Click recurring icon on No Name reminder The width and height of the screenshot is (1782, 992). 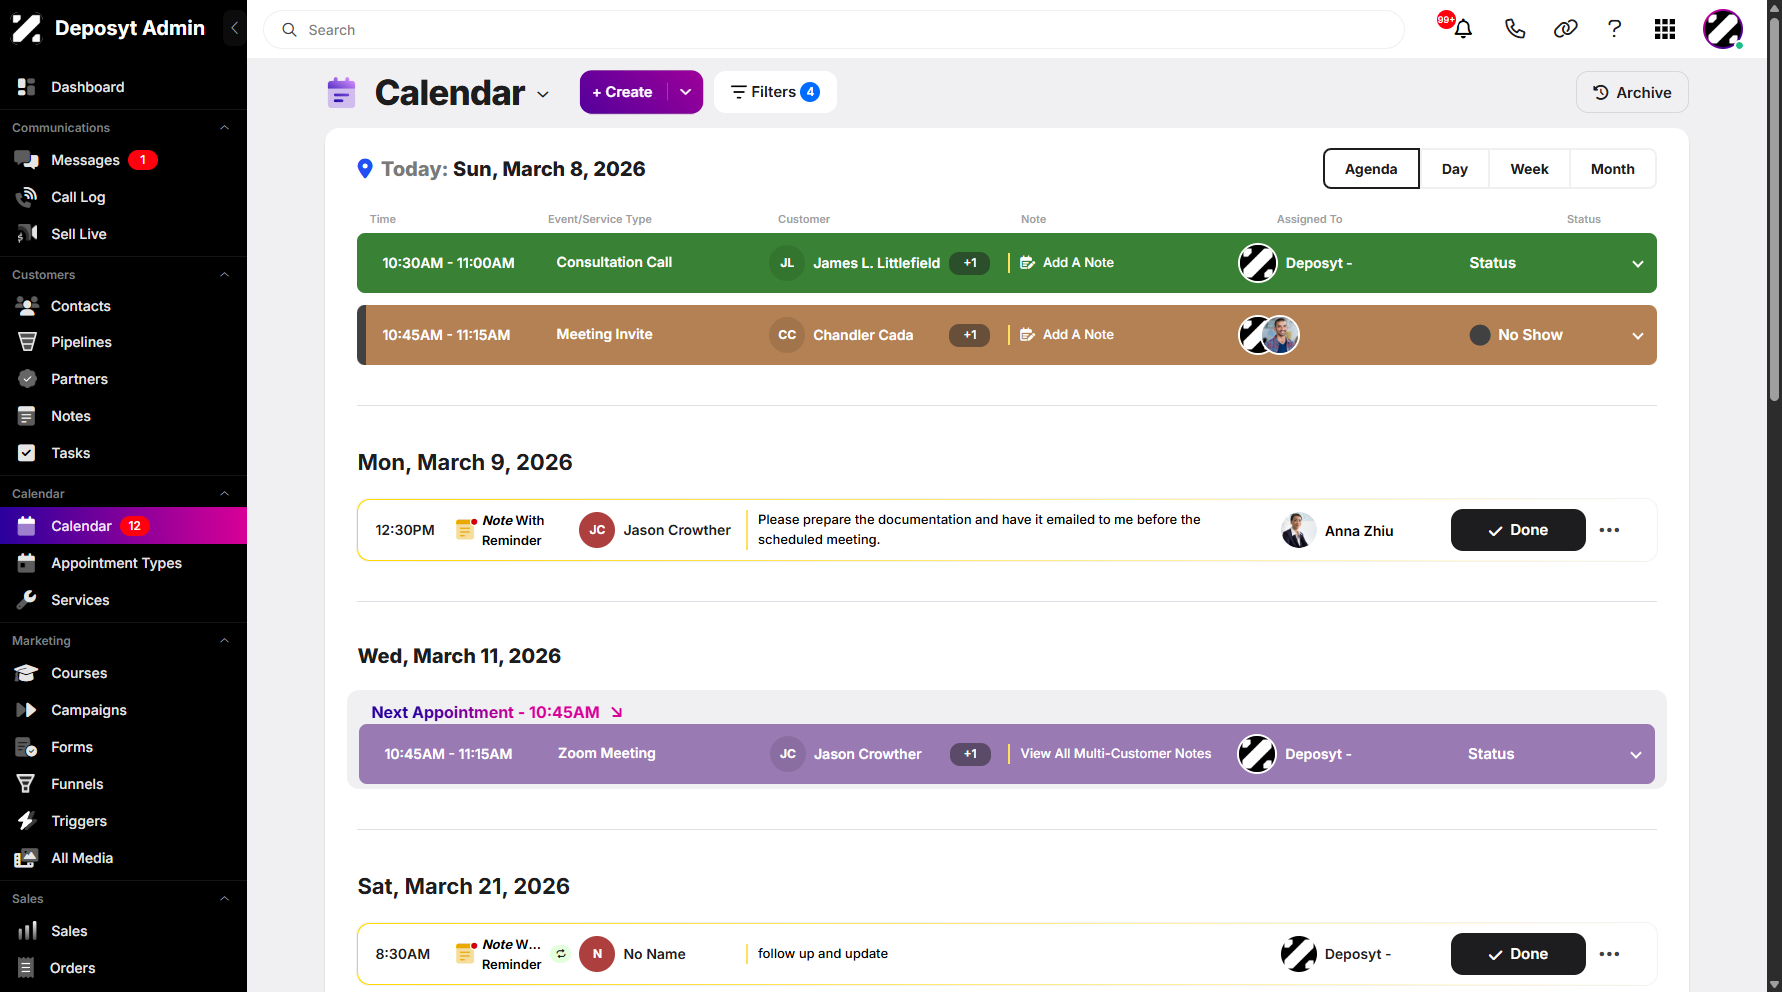(x=561, y=954)
